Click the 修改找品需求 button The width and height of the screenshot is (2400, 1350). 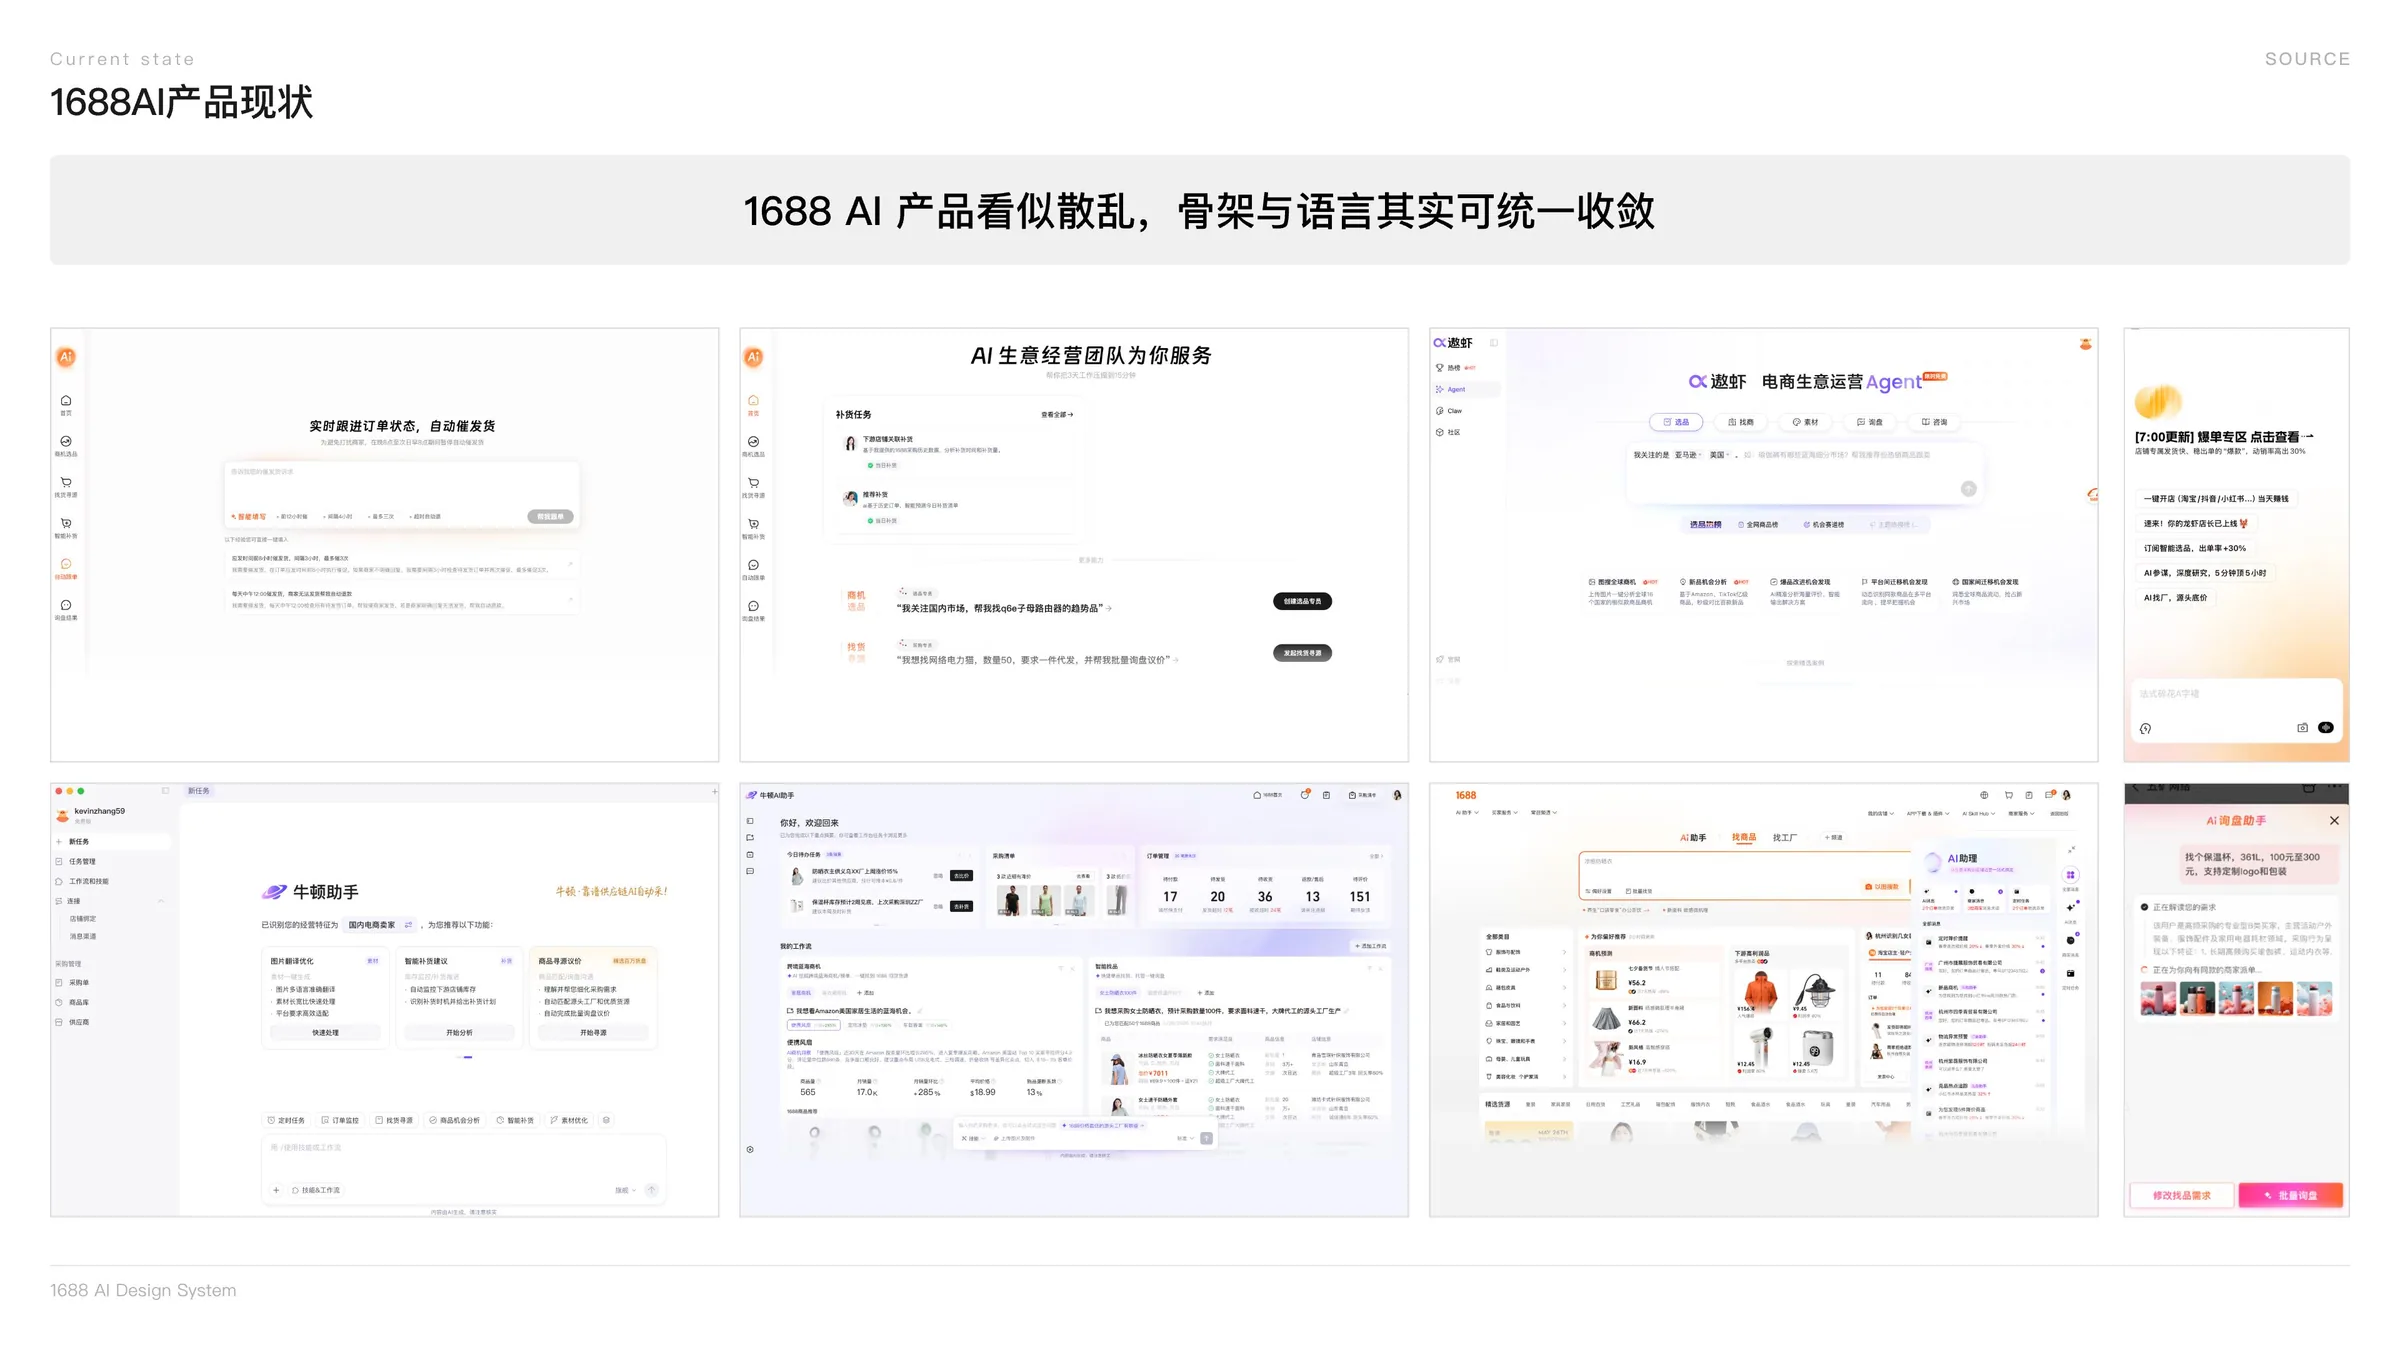click(2182, 1195)
